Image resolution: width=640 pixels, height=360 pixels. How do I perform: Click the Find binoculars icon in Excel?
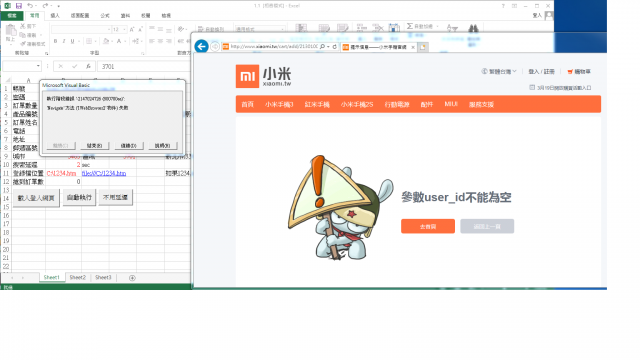(x=473, y=28)
